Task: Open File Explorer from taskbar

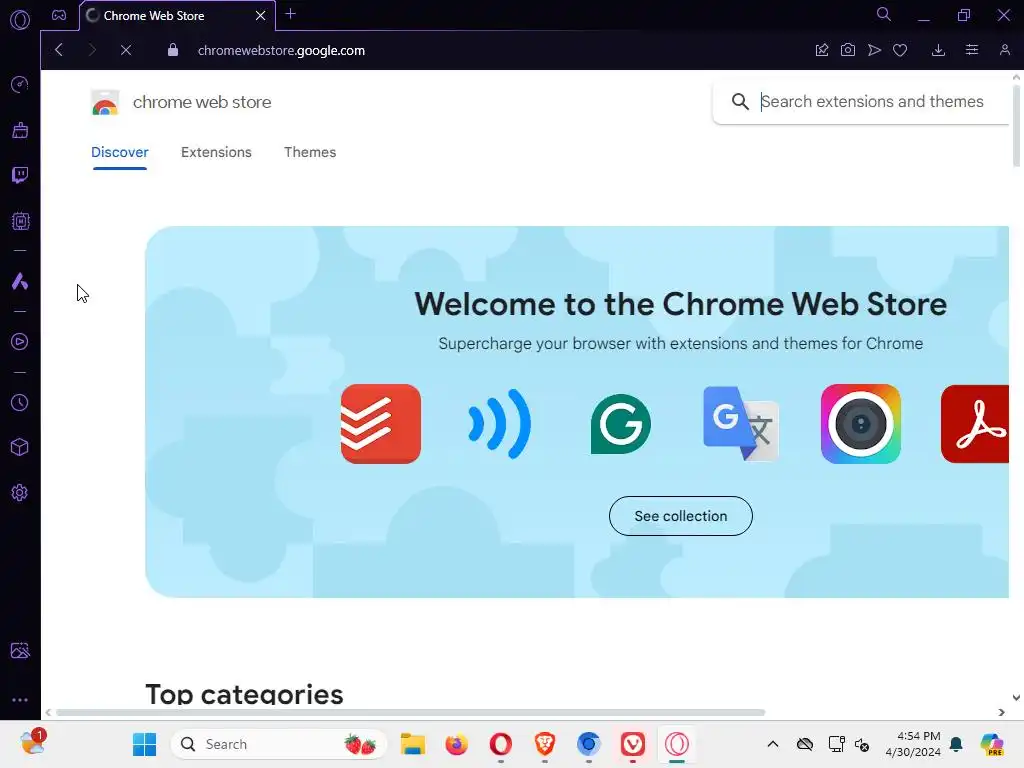Action: (413, 744)
